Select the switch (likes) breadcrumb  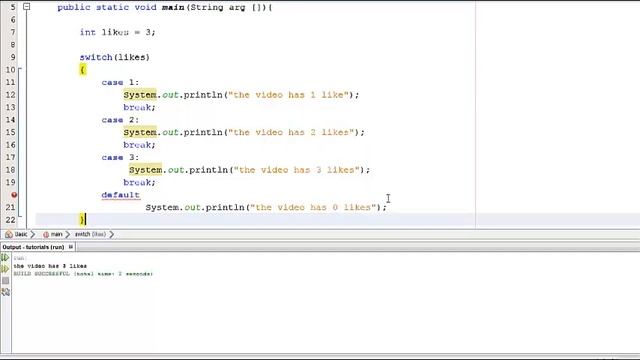click(90, 234)
